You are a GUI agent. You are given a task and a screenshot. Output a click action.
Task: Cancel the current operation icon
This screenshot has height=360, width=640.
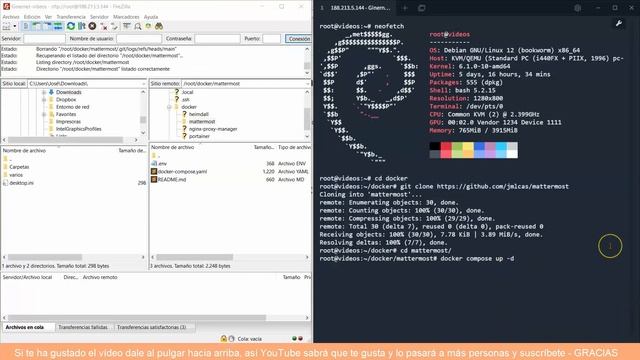click(x=92, y=27)
